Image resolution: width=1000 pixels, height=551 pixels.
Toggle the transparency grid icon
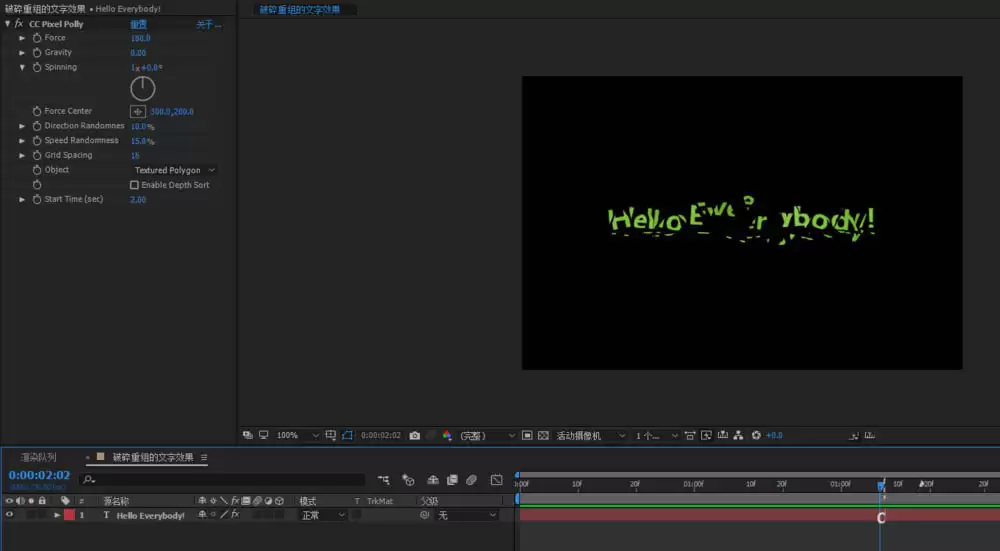point(543,436)
